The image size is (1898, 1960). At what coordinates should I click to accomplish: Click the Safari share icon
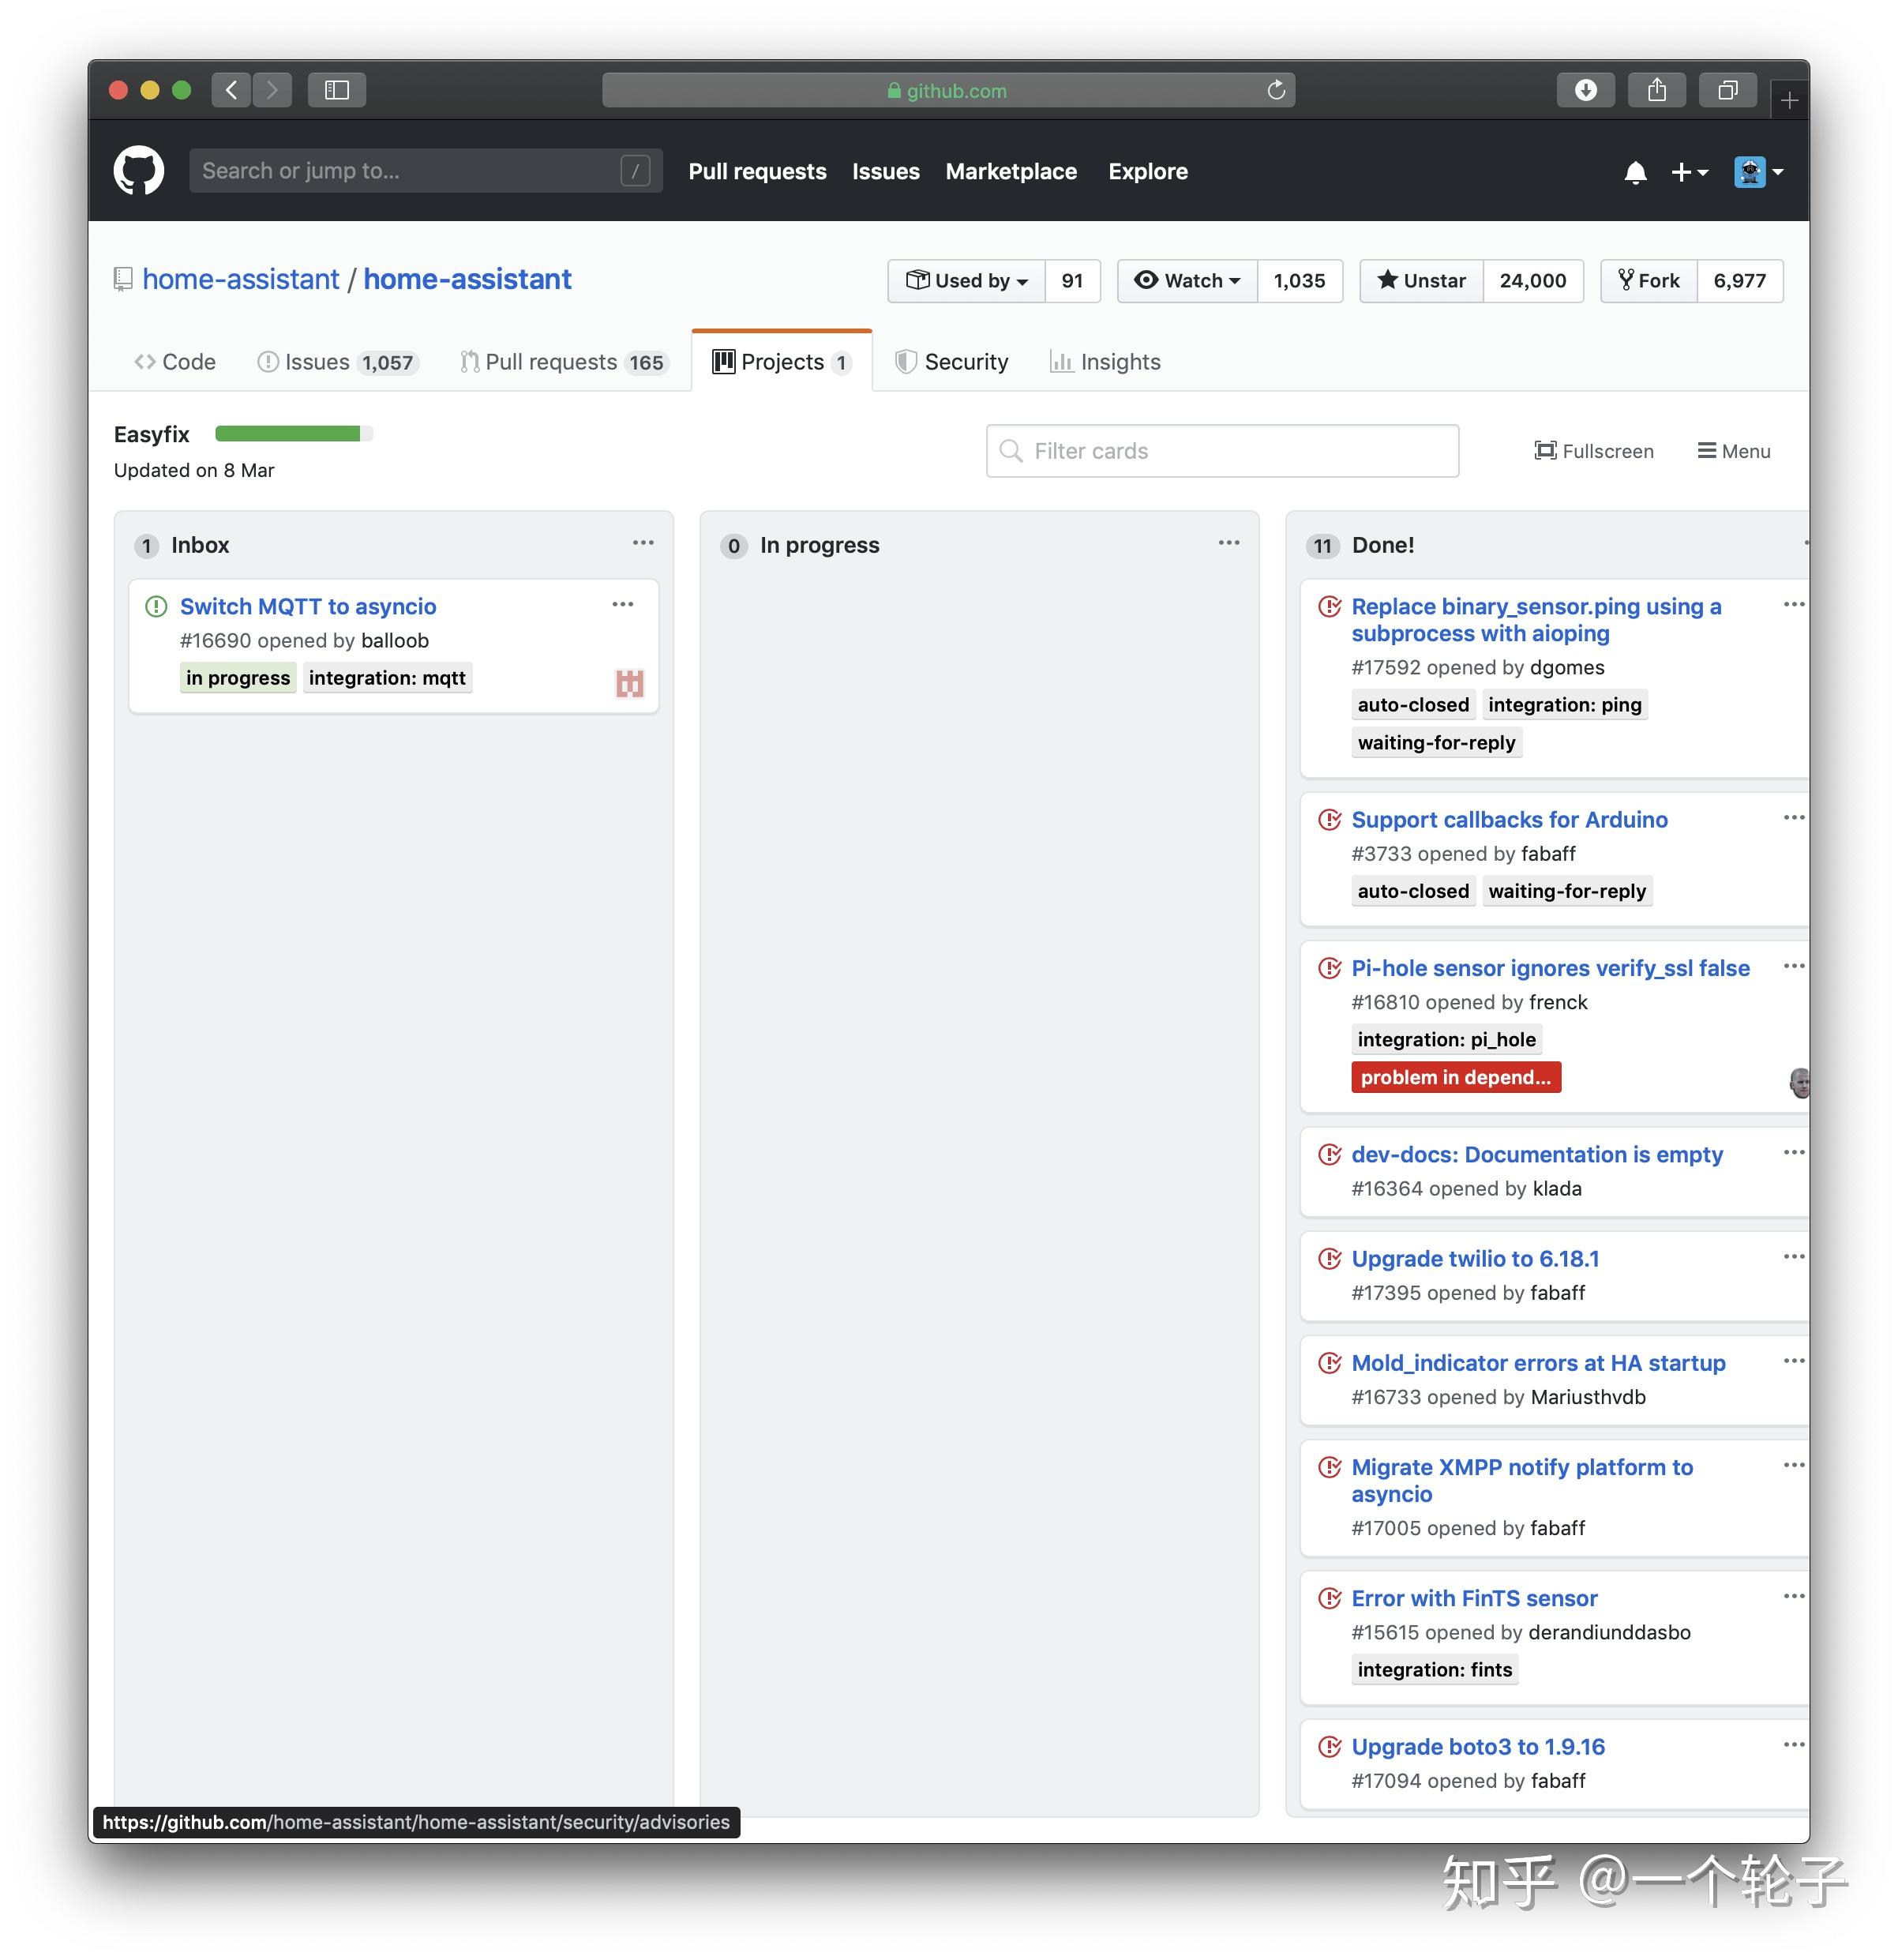click(1657, 90)
